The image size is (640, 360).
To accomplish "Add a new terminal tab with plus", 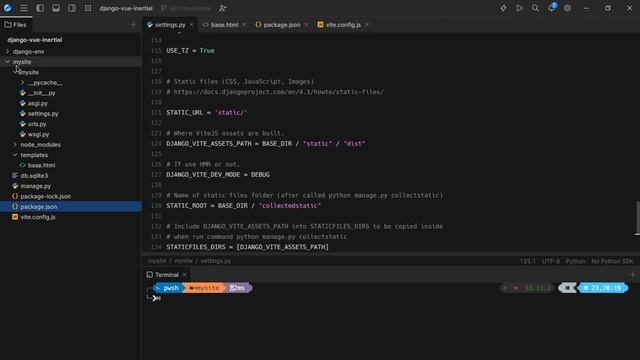I will (632, 275).
